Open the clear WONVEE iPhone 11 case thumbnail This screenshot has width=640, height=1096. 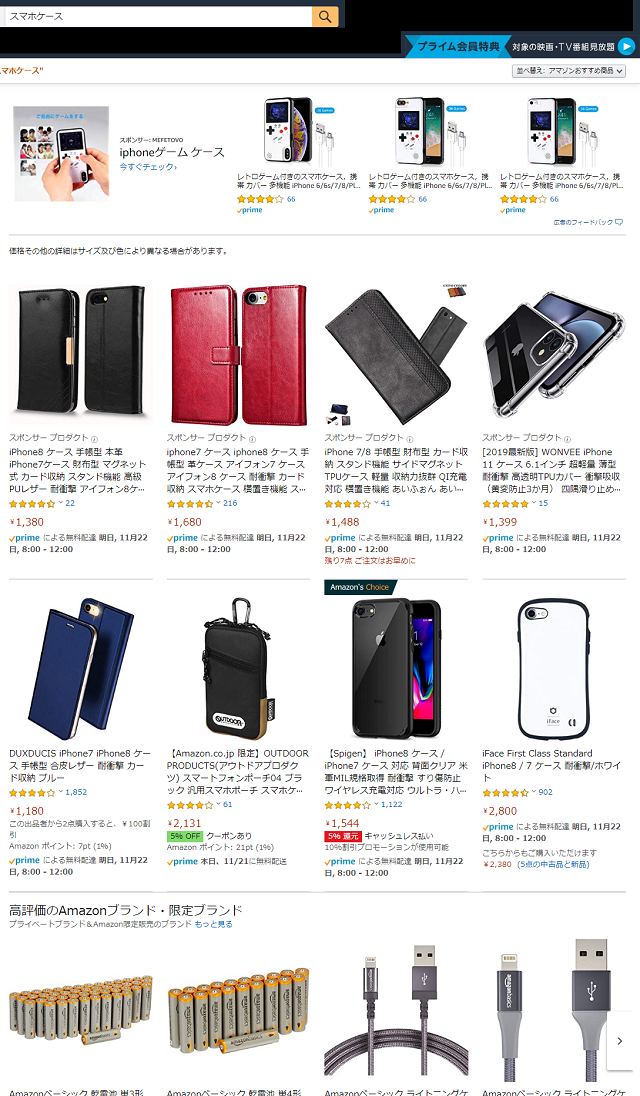point(553,355)
